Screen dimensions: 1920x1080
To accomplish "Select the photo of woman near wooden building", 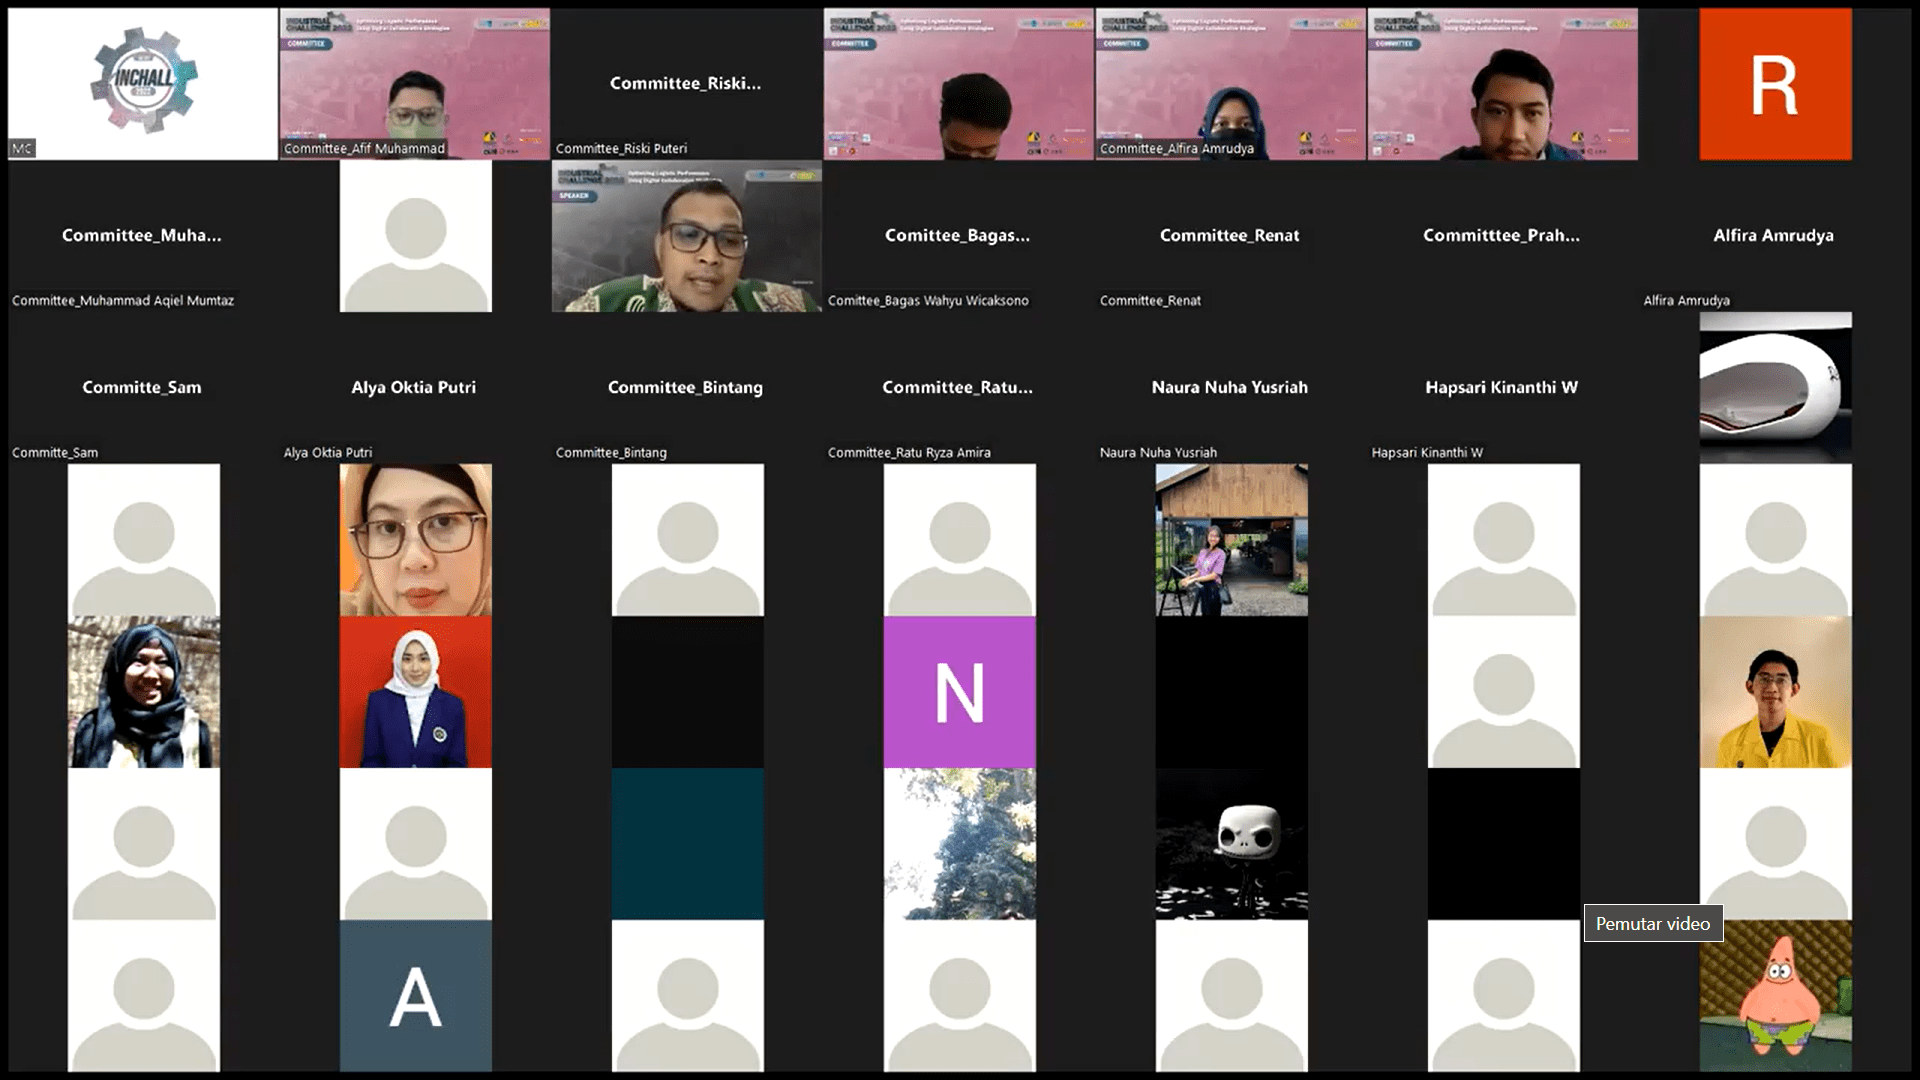I will (x=1231, y=540).
